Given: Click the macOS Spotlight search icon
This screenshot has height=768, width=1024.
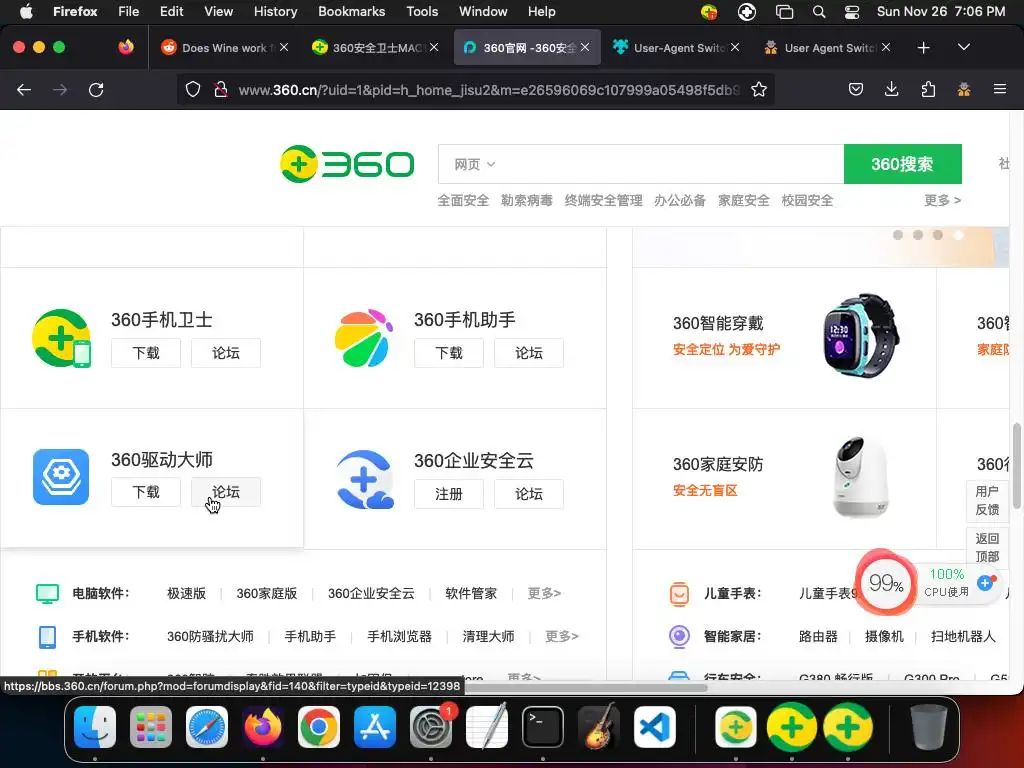Looking at the screenshot, I should [819, 11].
